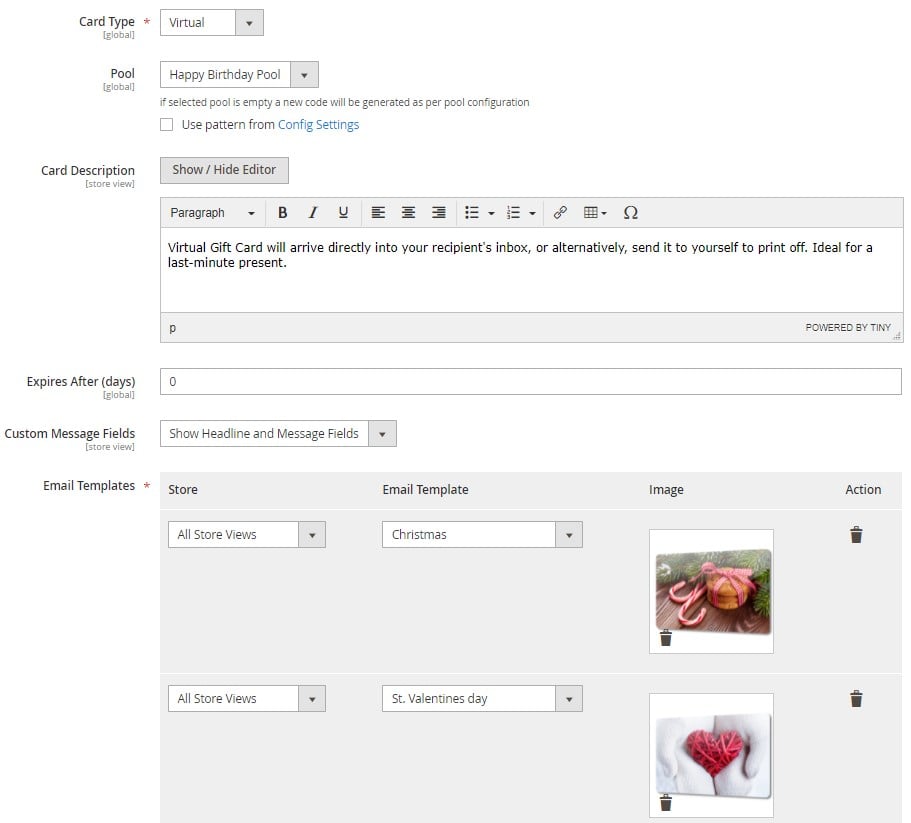Open the Custom Message Fields dropdown
The height and width of the screenshot is (823, 911).
(x=278, y=433)
